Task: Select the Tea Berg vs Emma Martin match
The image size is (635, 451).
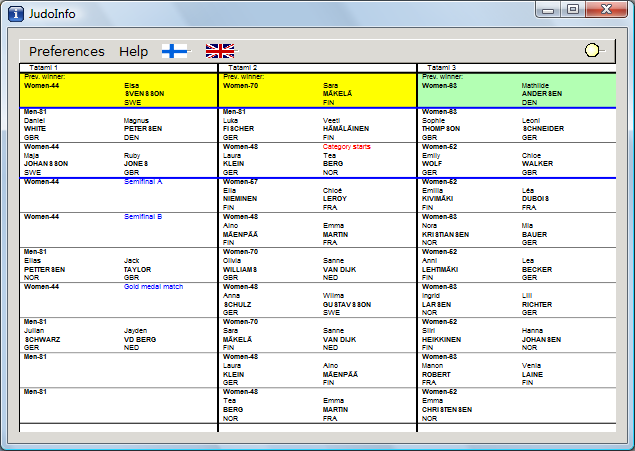Action: pos(317,405)
